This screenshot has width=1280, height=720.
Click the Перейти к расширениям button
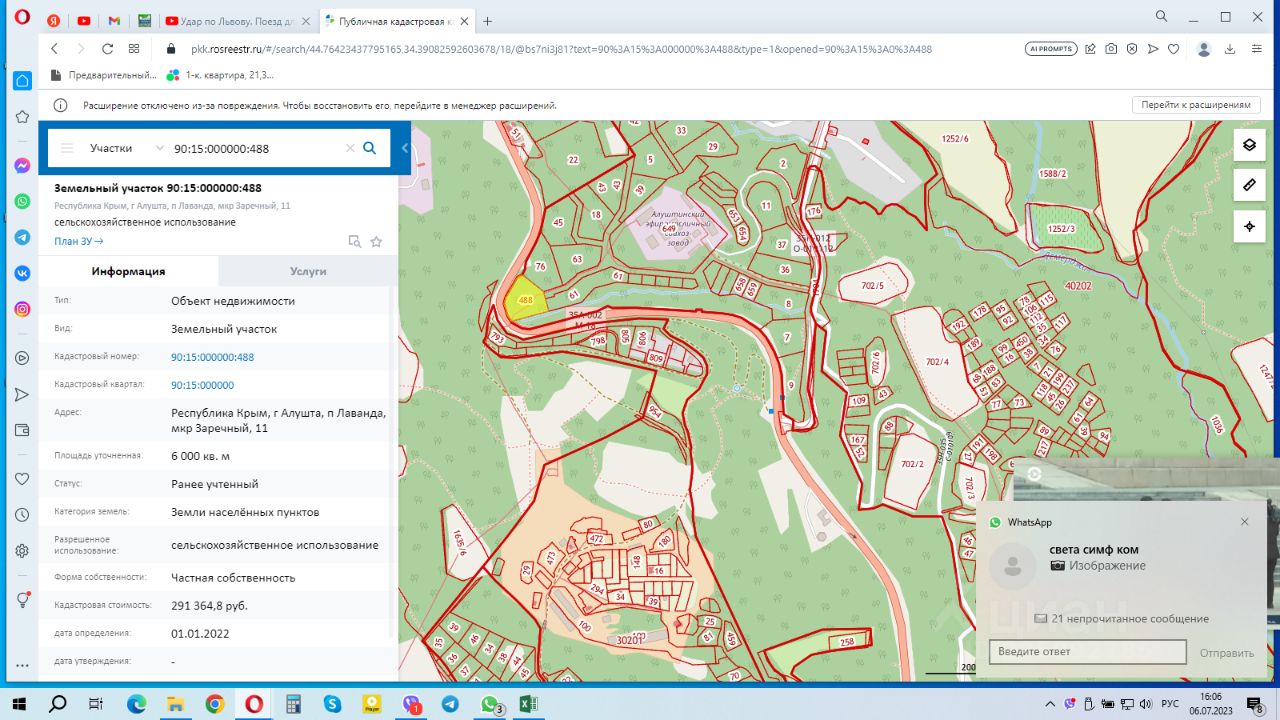1195,105
